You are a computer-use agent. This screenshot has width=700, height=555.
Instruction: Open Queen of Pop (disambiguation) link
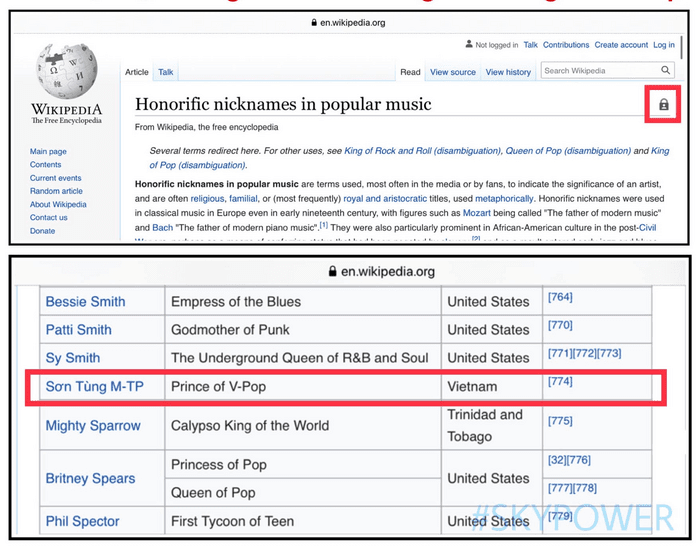(568, 151)
